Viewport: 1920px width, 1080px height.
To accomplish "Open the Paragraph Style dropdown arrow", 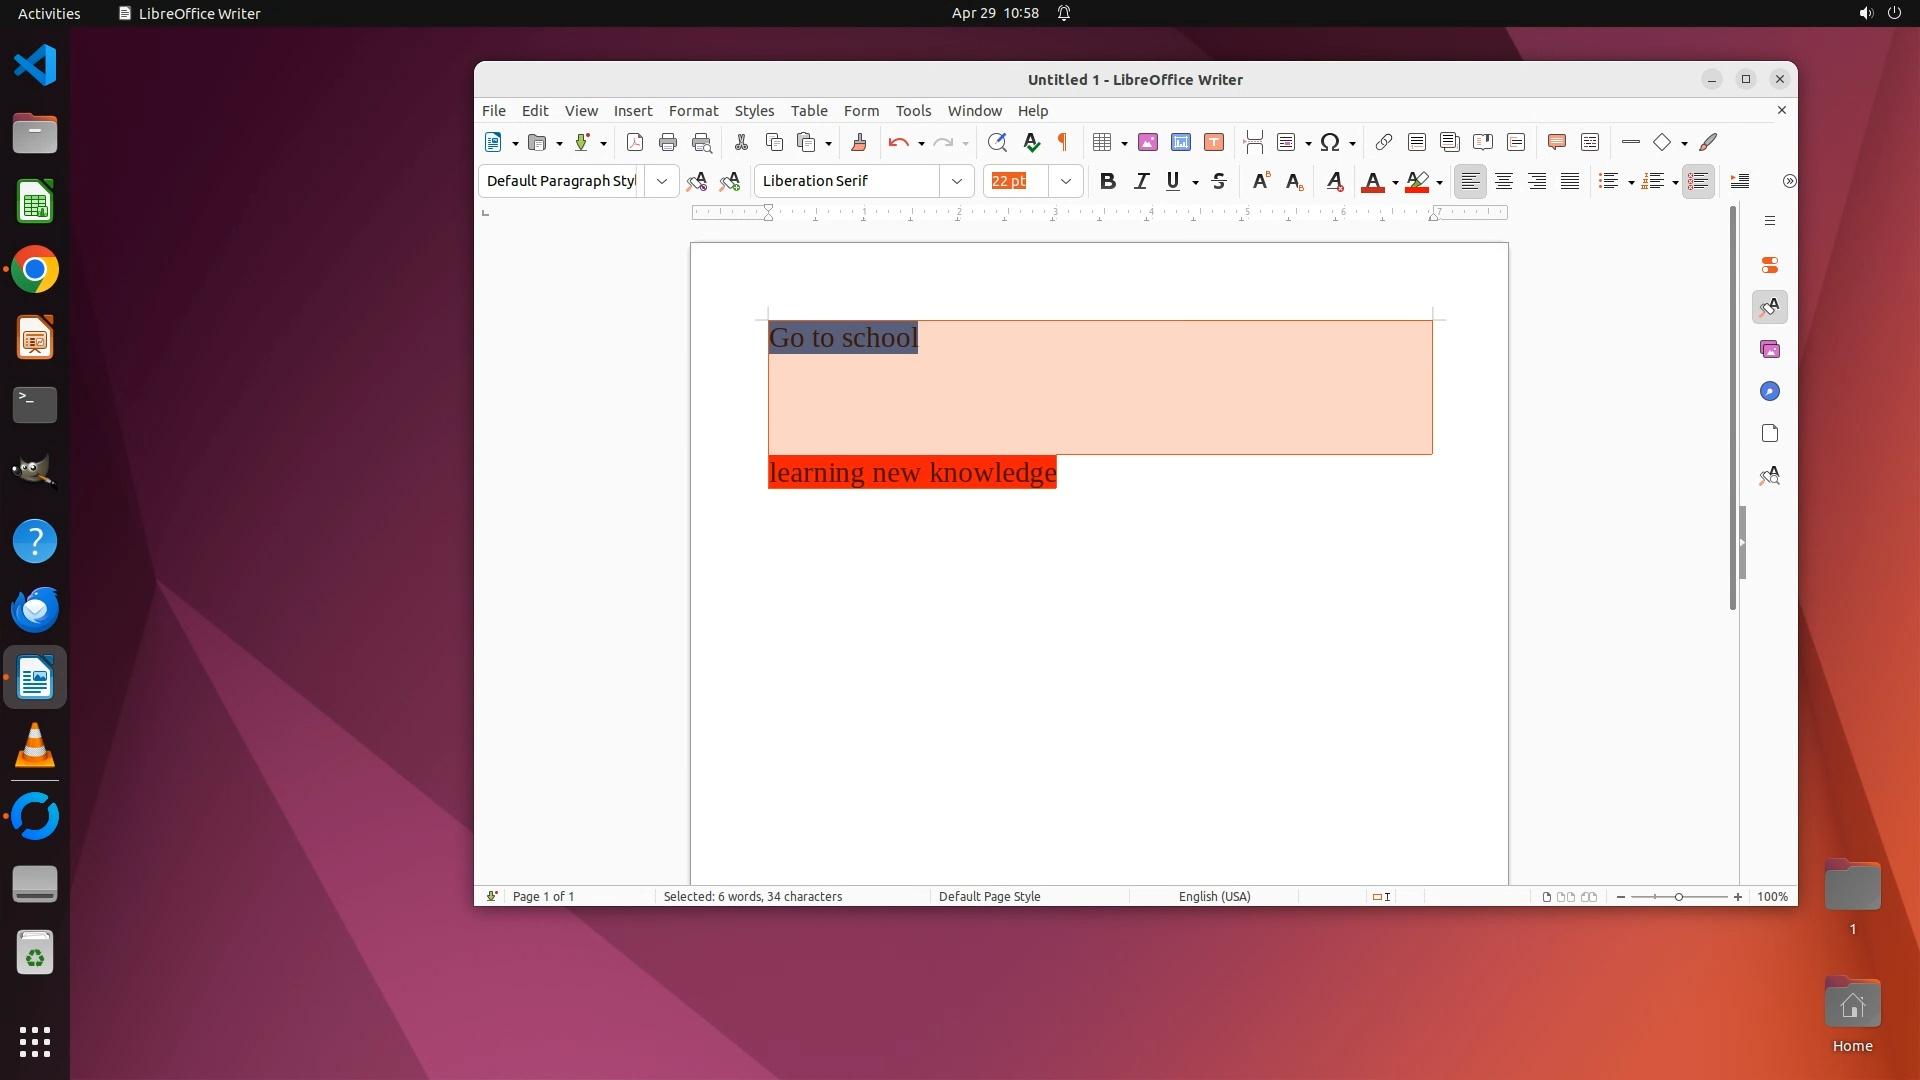I will [x=661, y=181].
